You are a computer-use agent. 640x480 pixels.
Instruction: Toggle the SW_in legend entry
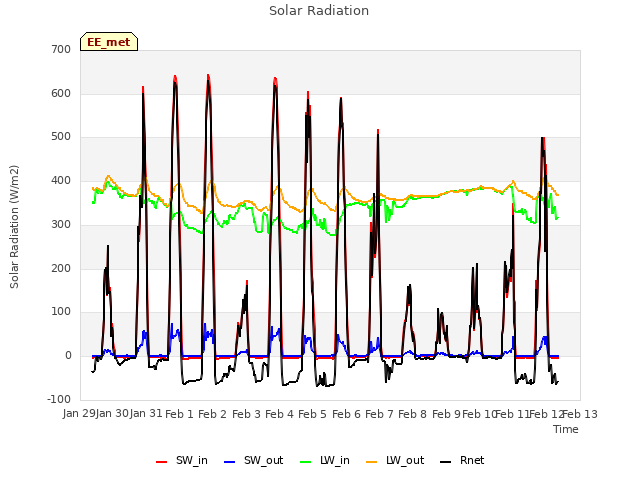pyautogui.click(x=182, y=461)
